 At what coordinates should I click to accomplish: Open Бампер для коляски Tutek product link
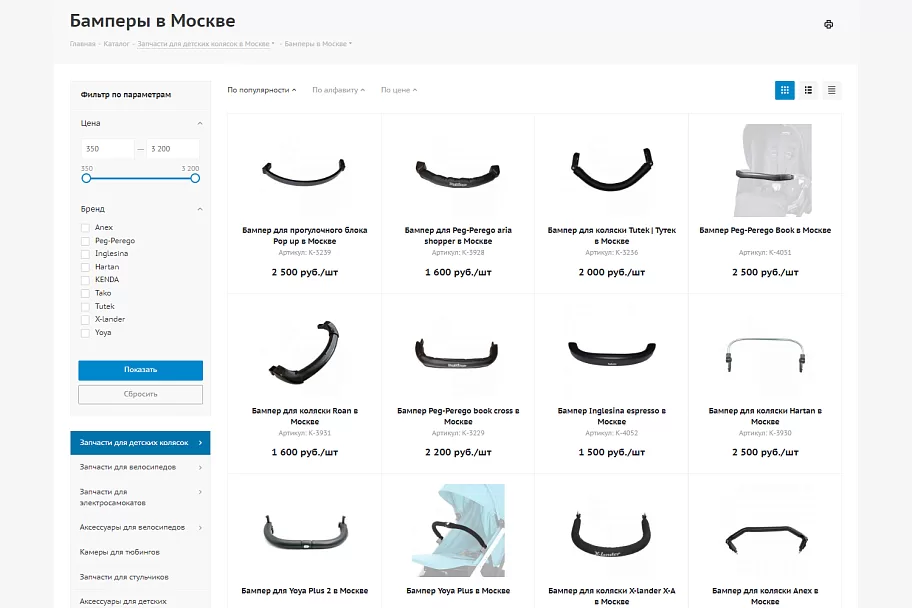pos(612,236)
